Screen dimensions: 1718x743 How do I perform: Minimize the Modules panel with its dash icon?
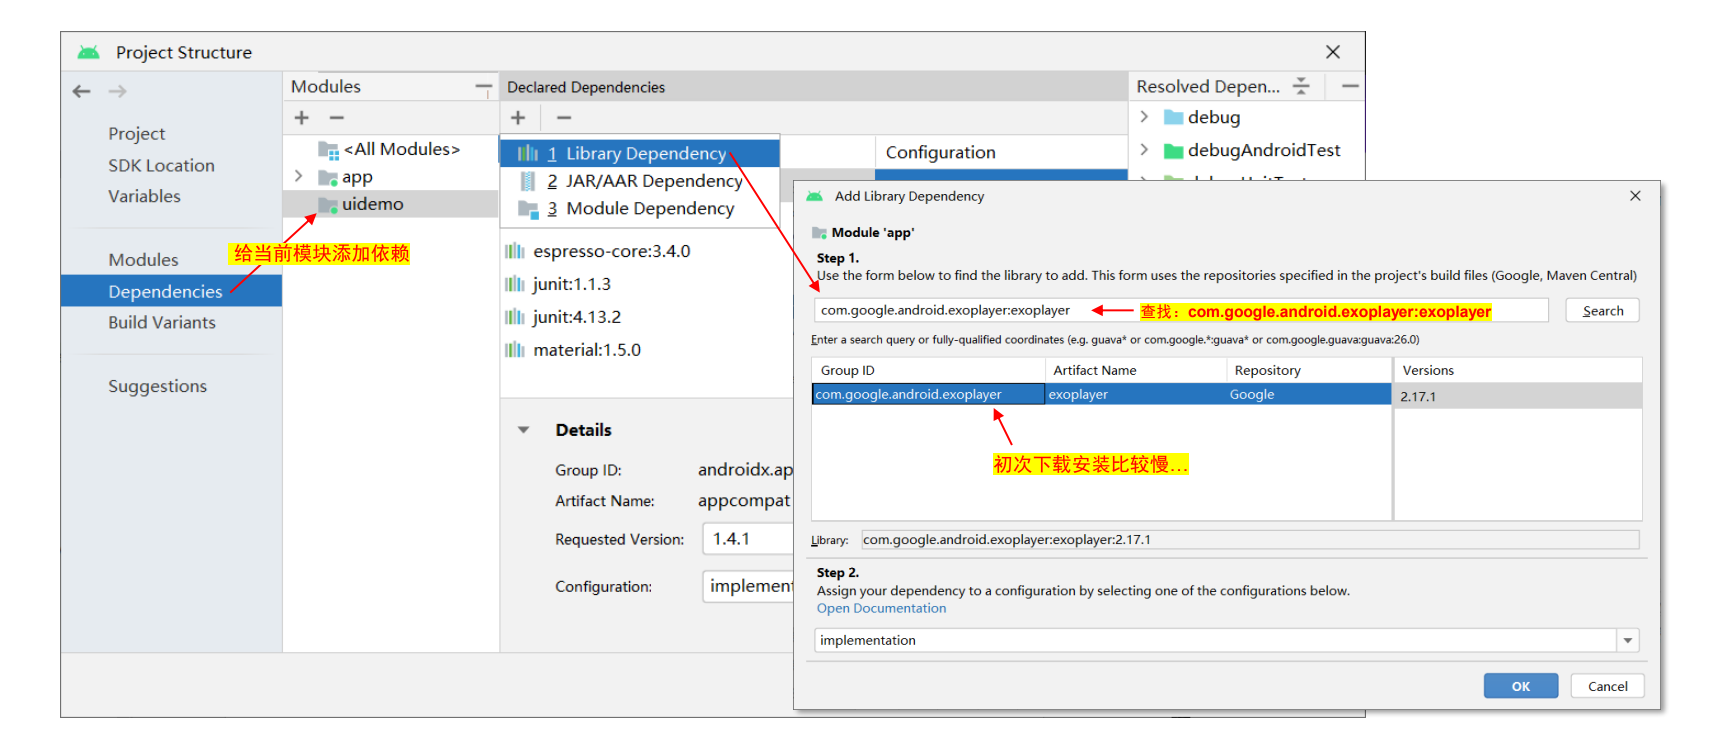[x=483, y=87]
